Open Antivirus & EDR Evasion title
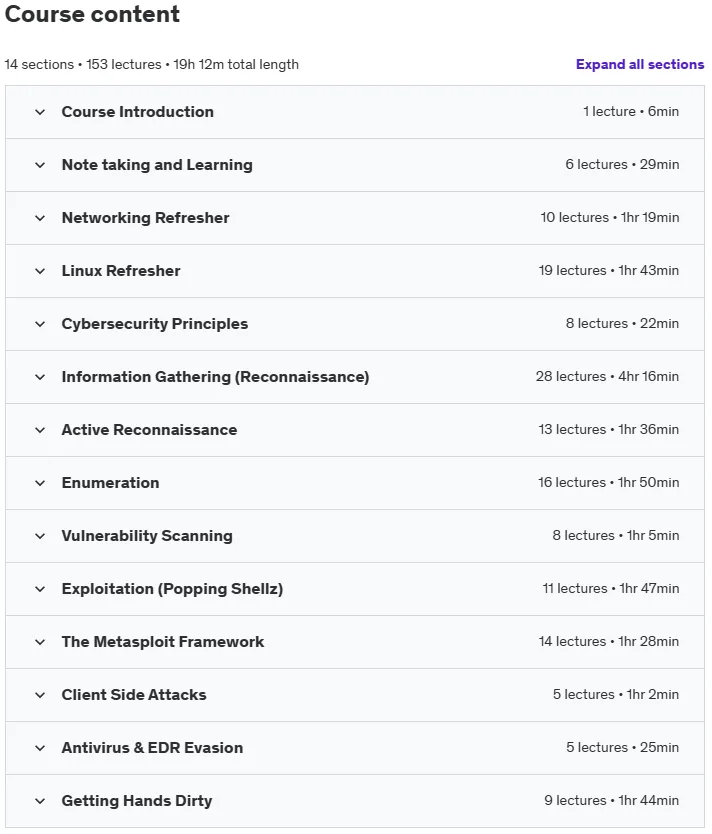The width and height of the screenshot is (712, 834). click(152, 748)
